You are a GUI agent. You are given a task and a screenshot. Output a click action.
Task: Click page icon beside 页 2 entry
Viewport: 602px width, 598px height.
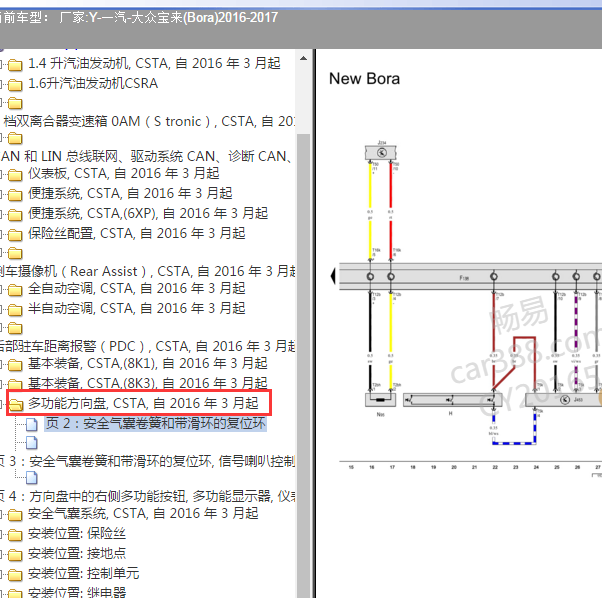pyautogui.click(x=32, y=425)
